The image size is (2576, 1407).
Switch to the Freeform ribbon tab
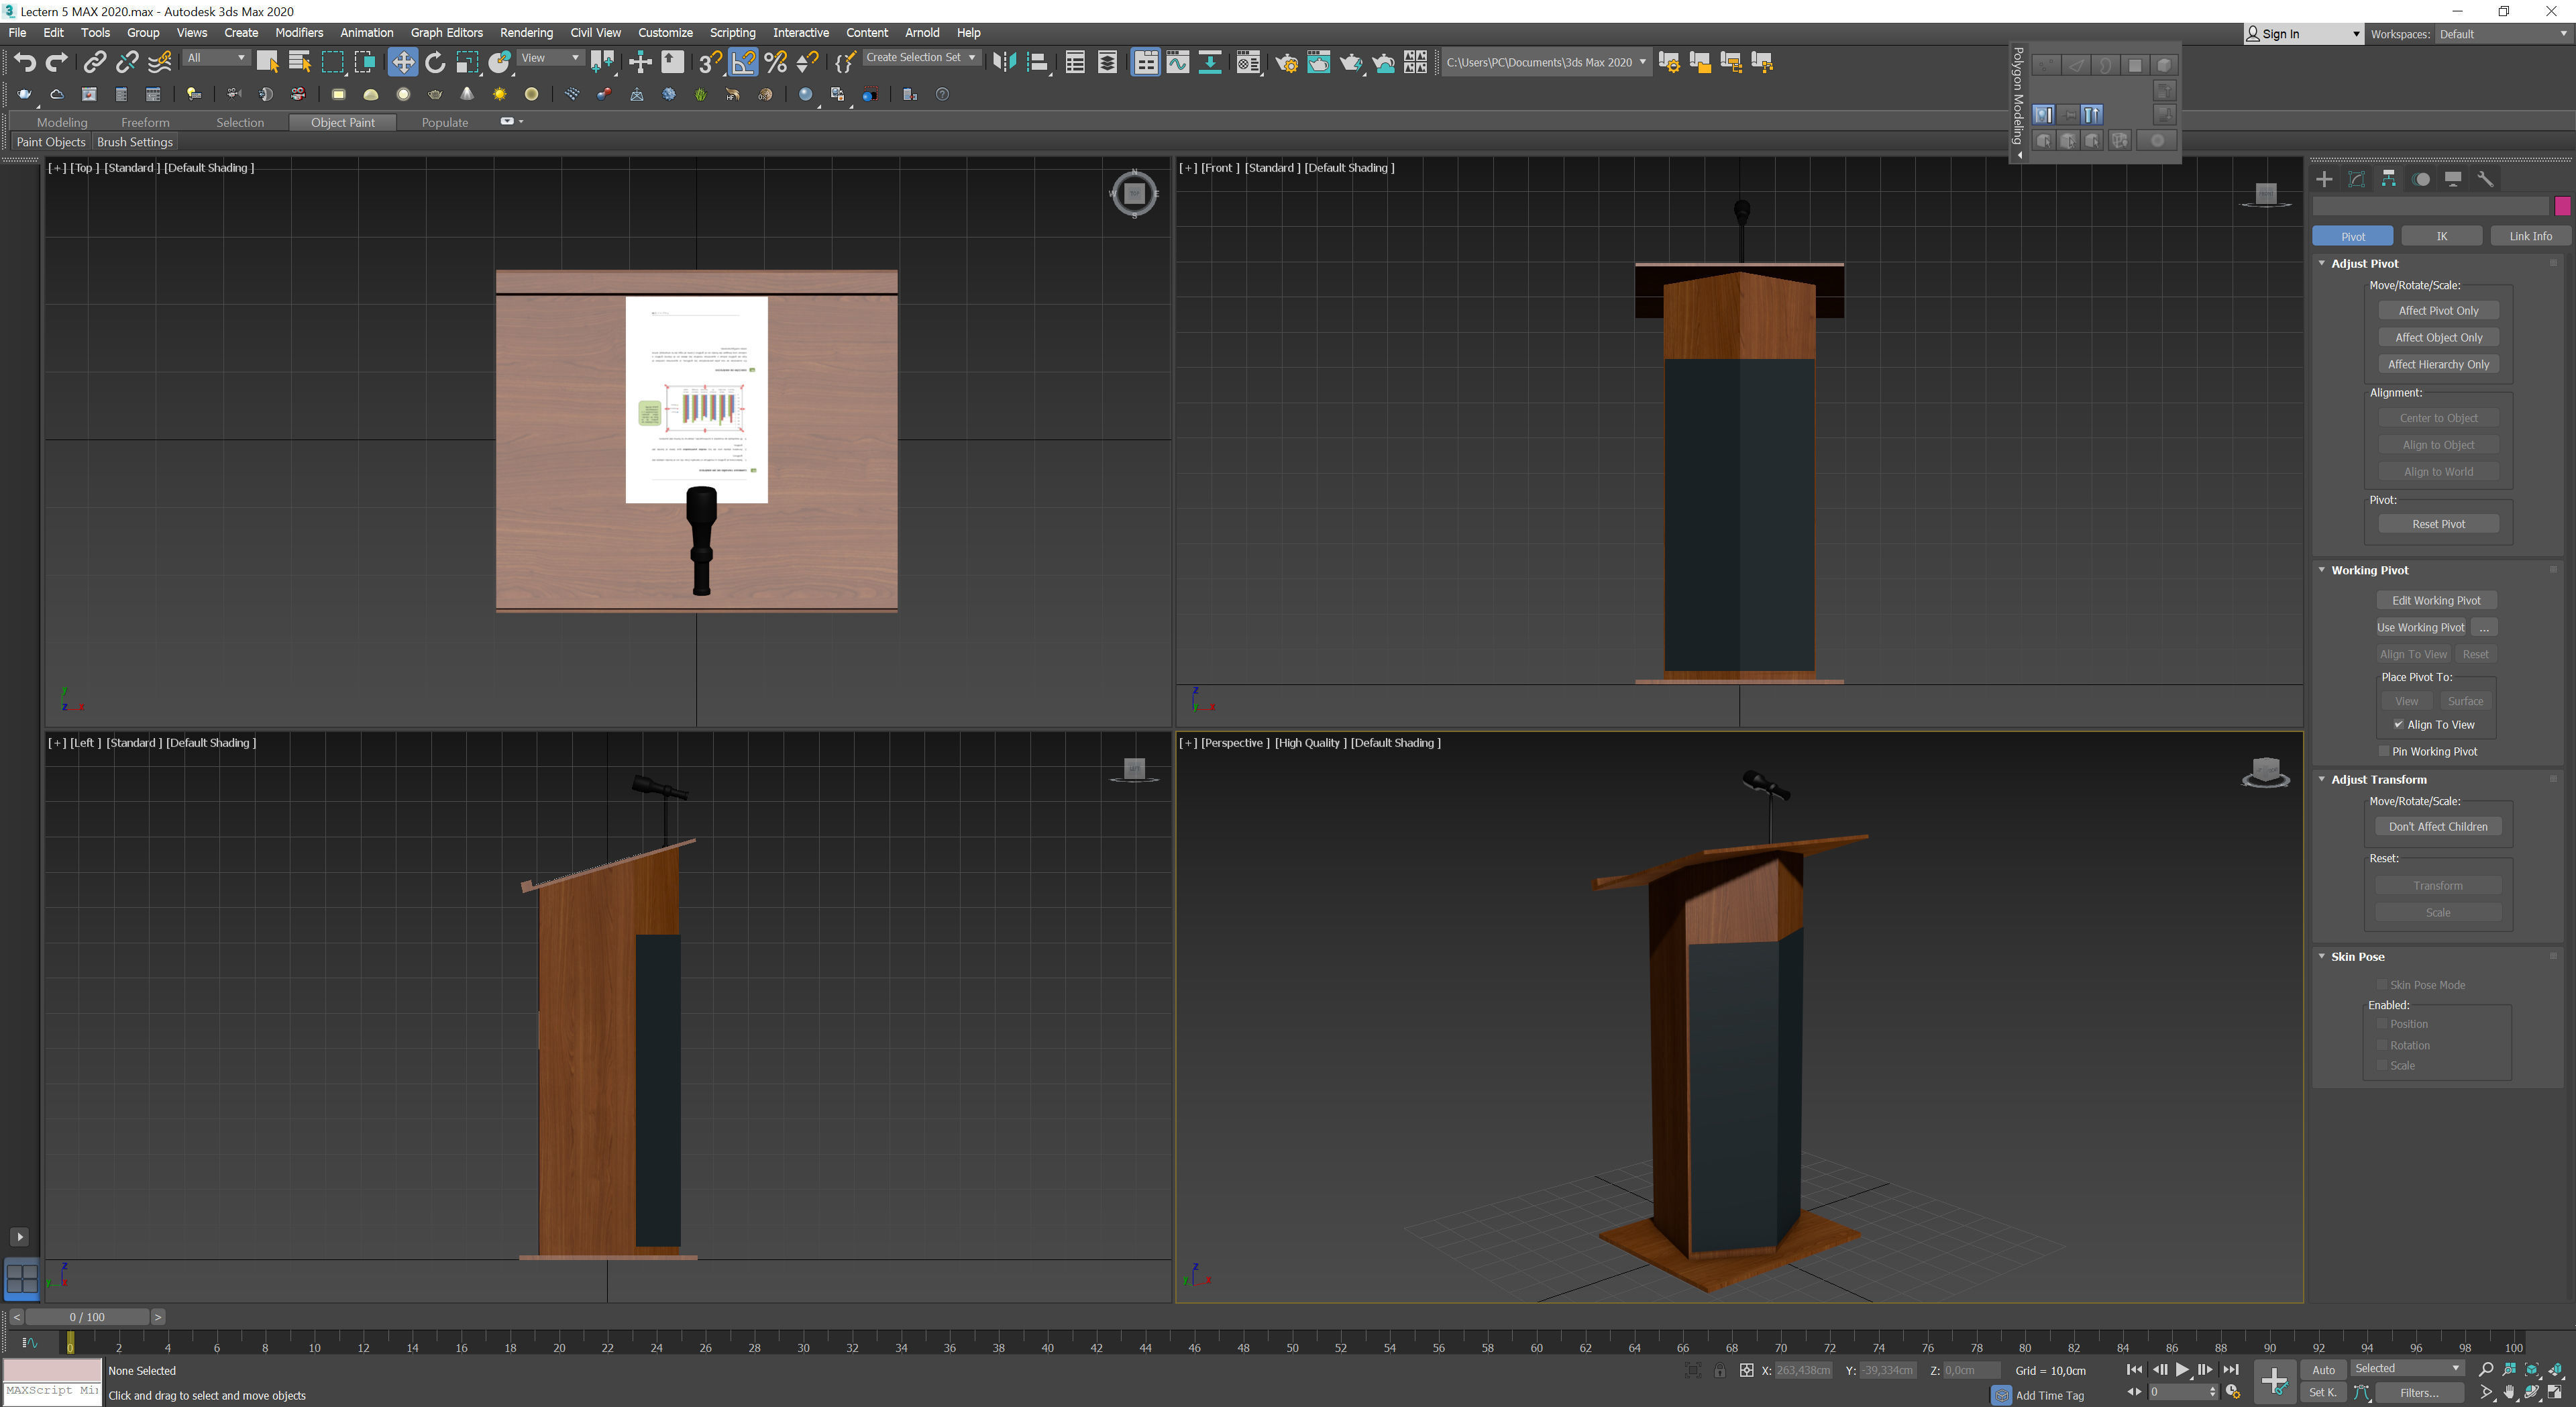(145, 122)
